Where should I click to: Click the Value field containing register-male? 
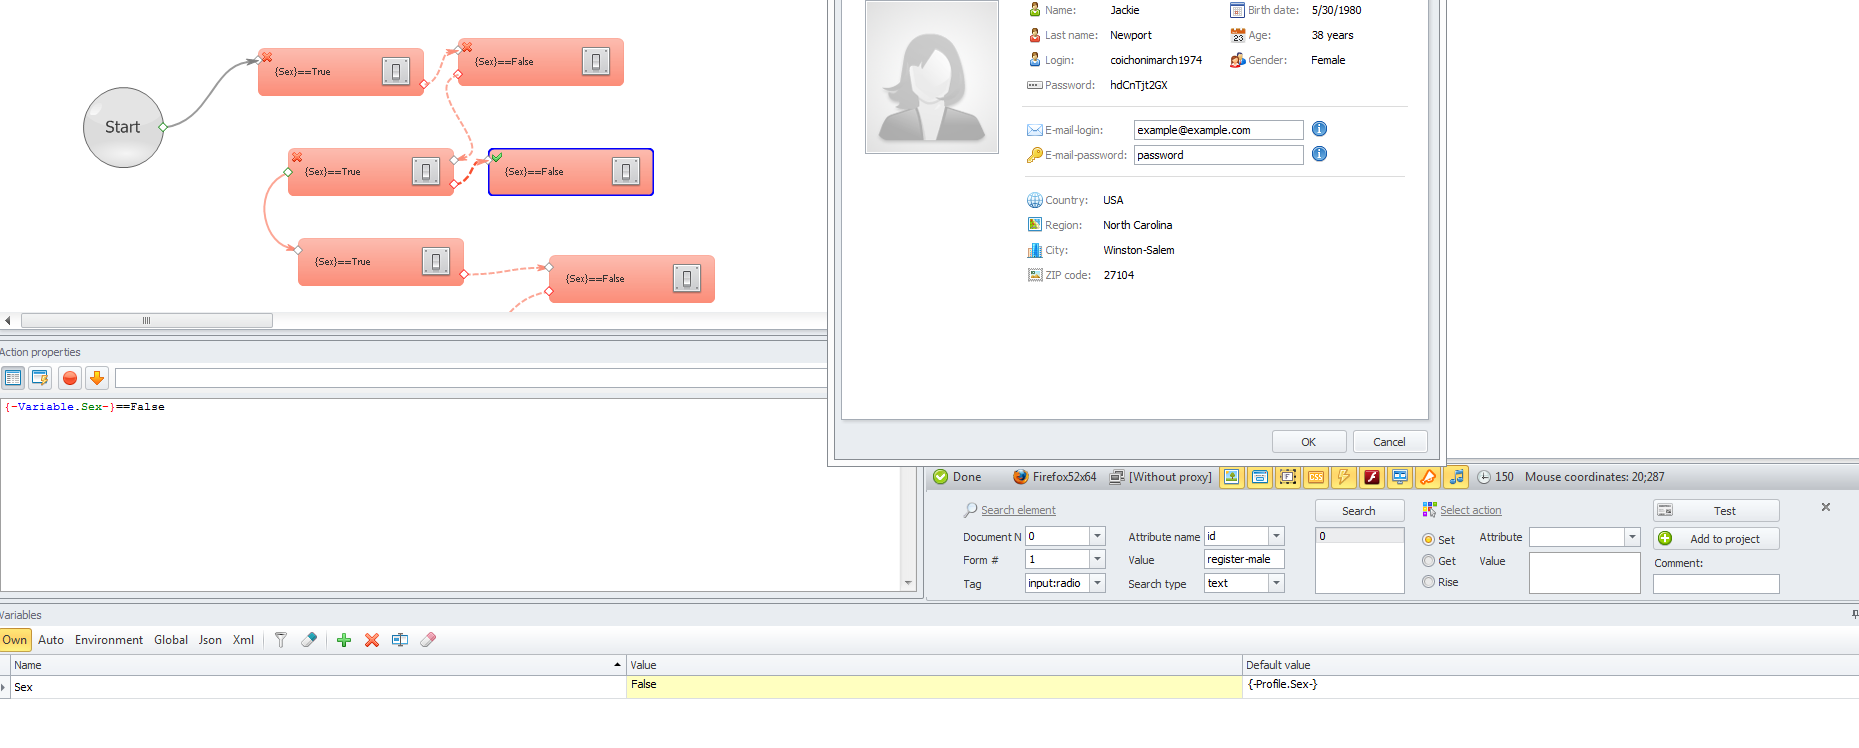coord(1244,559)
